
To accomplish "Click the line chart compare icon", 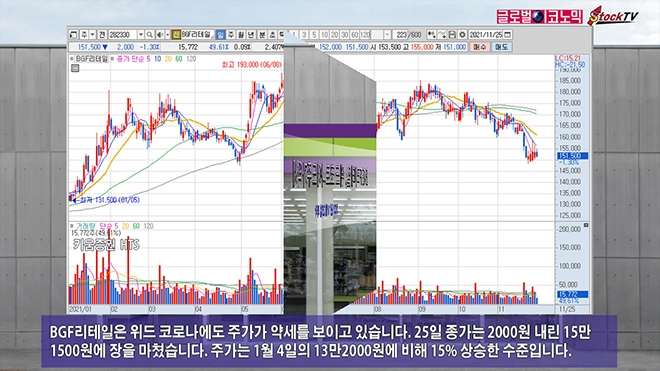I will click(x=442, y=35).
